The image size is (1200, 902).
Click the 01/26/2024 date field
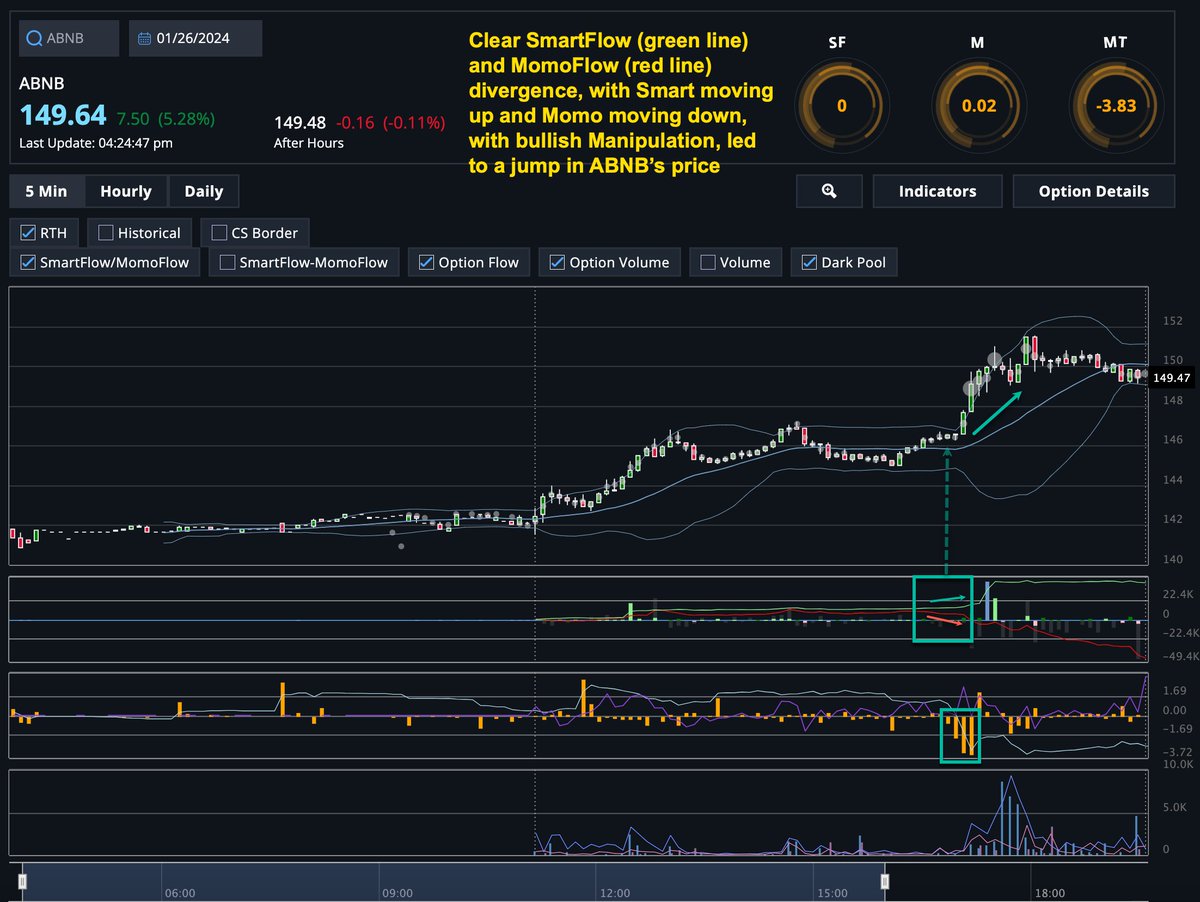pyautogui.click(x=196, y=38)
